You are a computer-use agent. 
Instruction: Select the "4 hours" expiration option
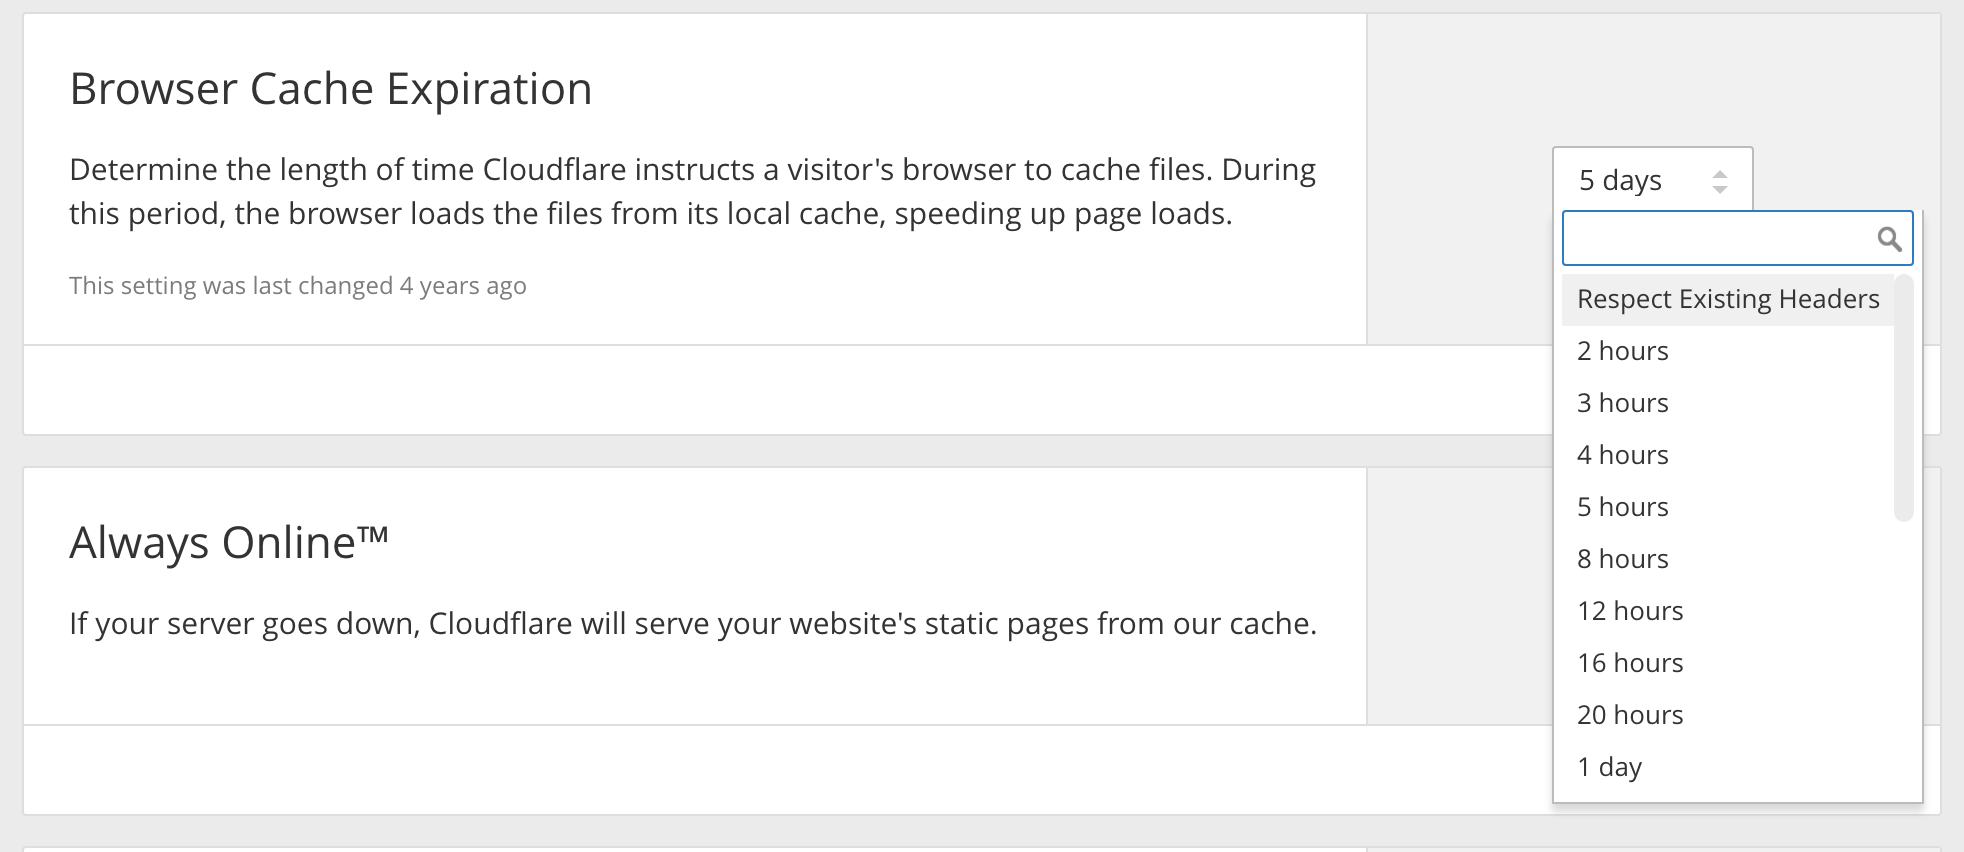(1622, 455)
